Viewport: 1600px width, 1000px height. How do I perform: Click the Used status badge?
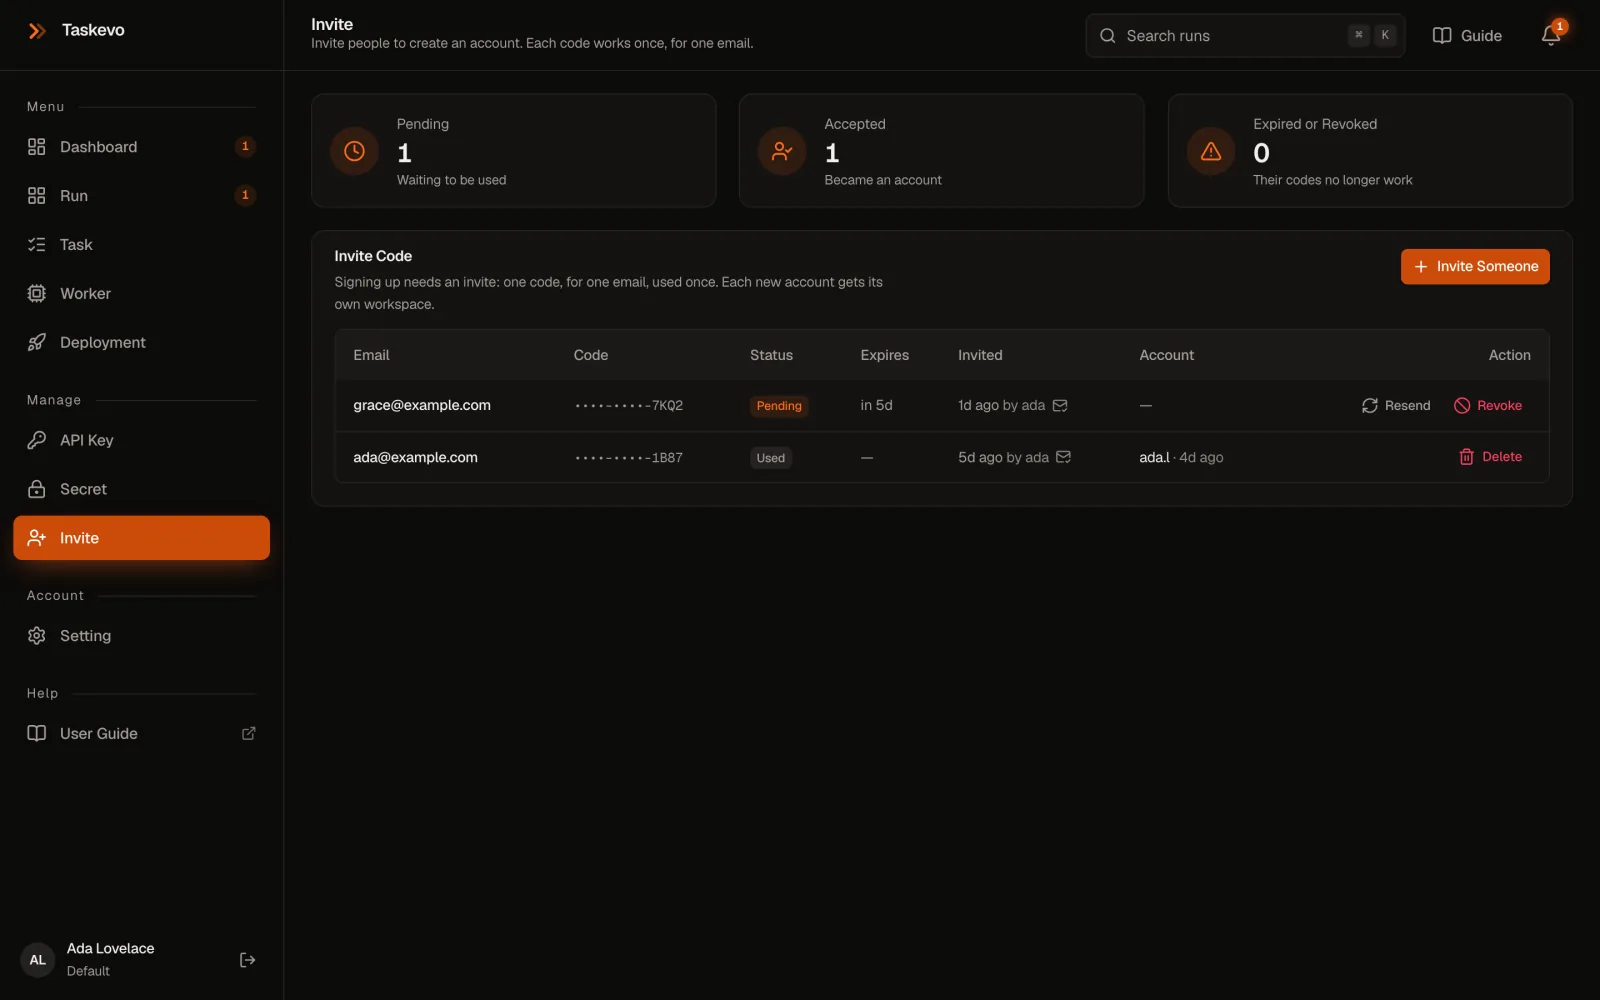[x=771, y=458]
